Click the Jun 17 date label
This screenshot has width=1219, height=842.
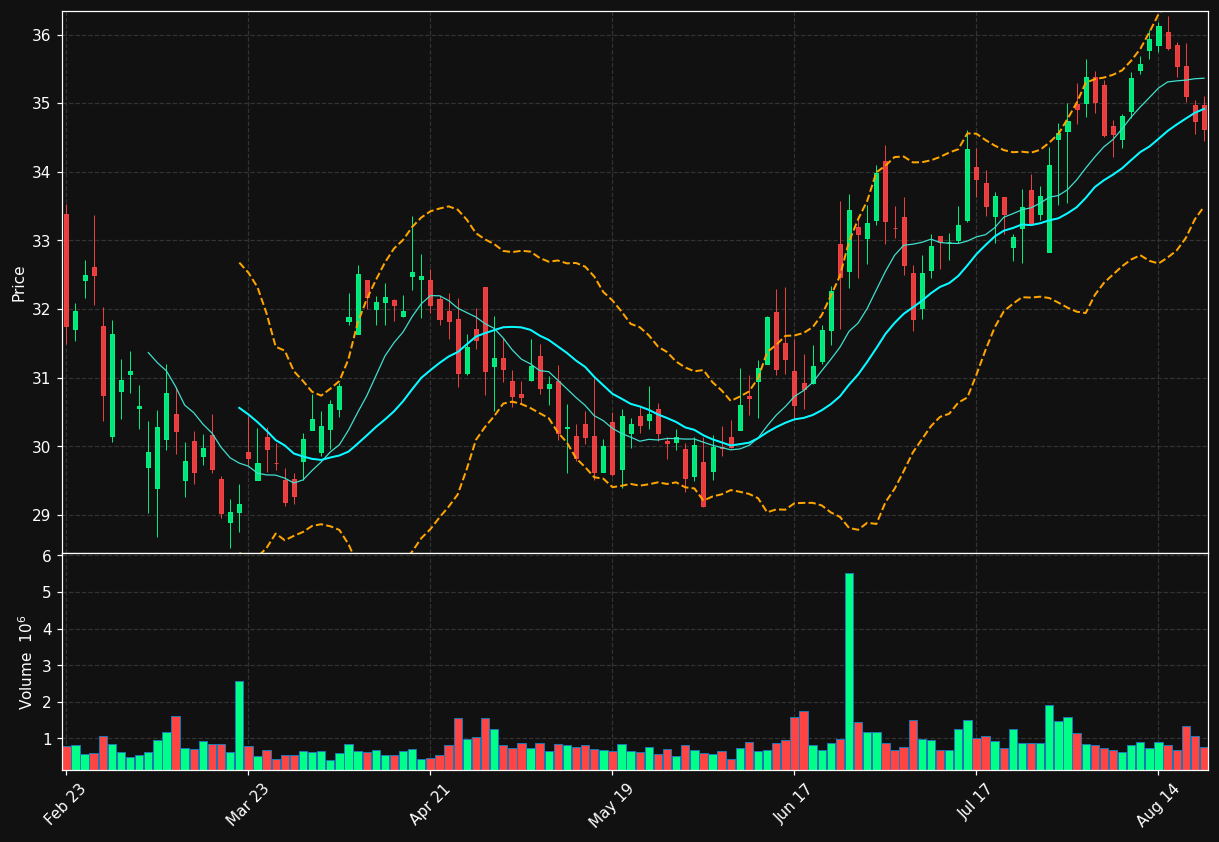coord(793,804)
